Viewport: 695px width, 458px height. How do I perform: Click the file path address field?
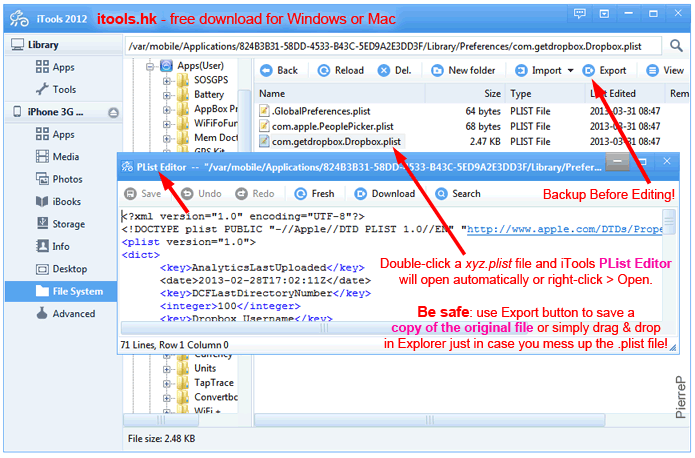pyautogui.click(x=393, y=46)
